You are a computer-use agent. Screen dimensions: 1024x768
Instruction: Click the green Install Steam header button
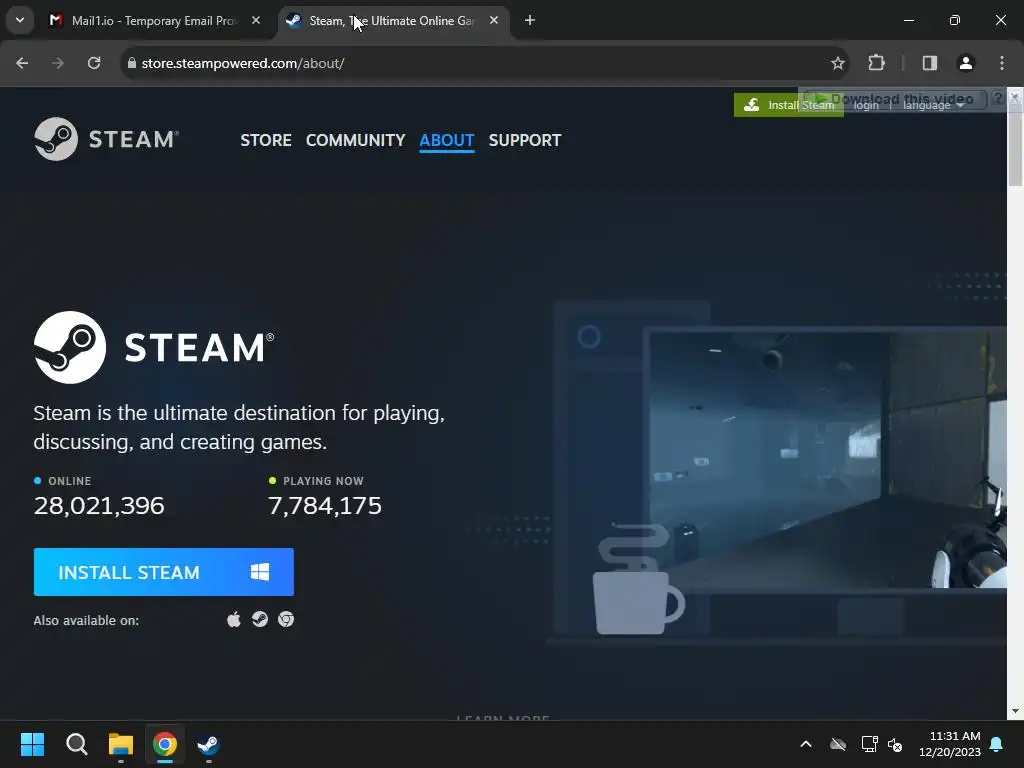coord(788,105)
